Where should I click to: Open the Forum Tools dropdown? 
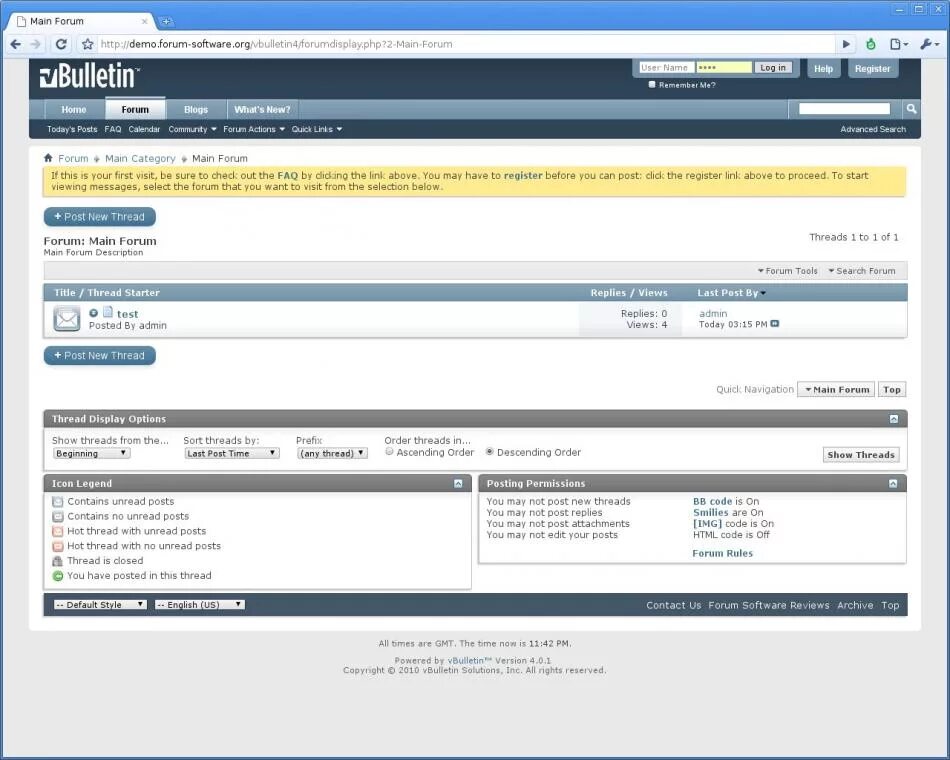tap(788, 271)
